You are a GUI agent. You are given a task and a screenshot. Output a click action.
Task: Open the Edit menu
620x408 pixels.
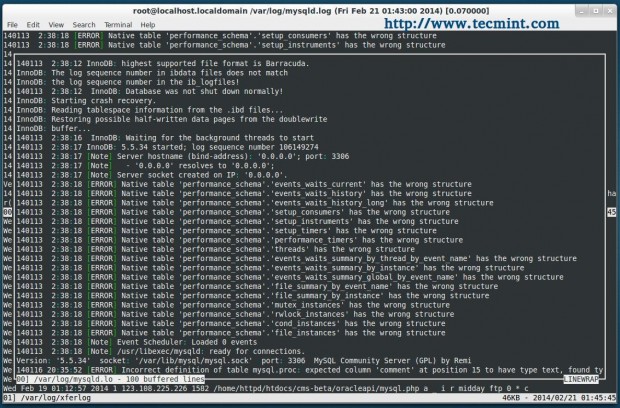click(x=33, y=25)
